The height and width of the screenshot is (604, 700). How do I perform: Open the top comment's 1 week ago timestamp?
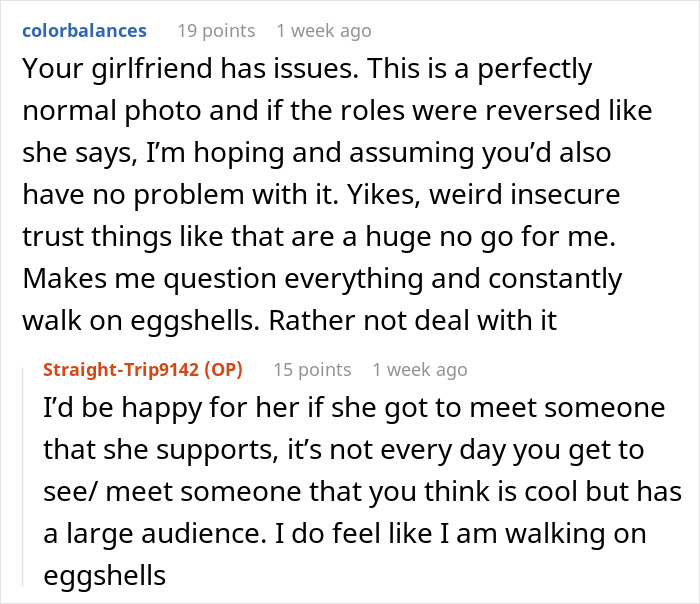point(323,30)
